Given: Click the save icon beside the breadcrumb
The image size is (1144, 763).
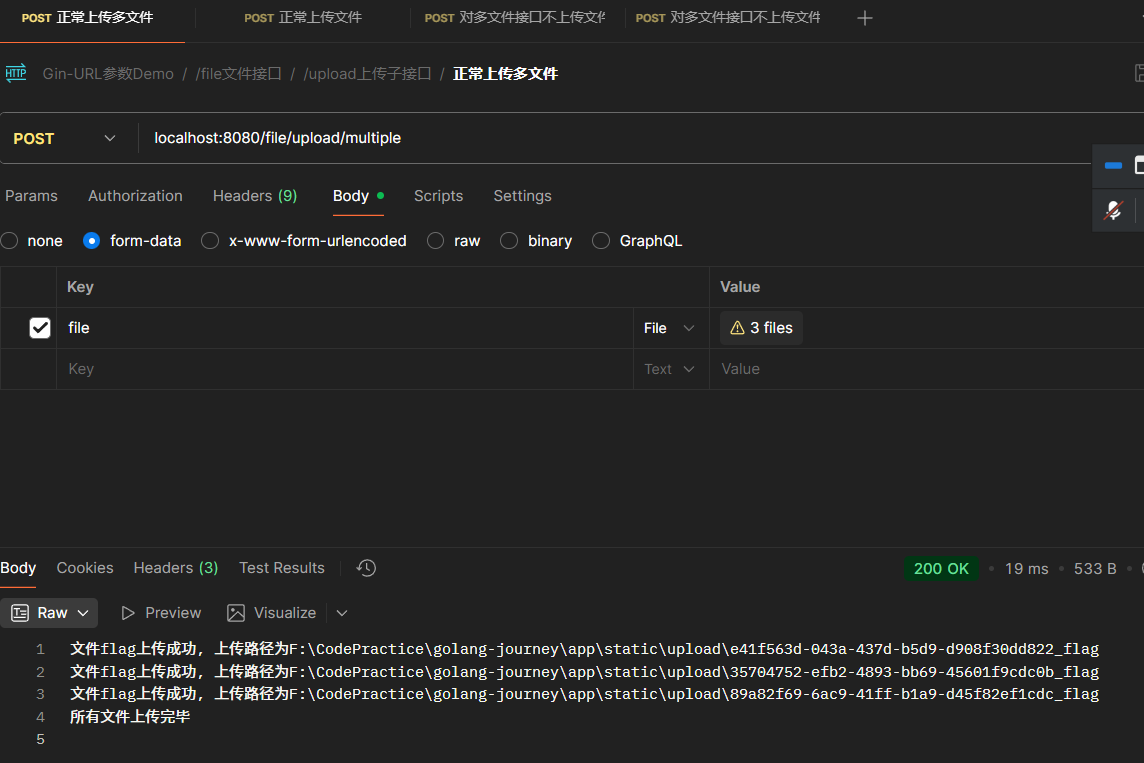Looking at the screenshot, I should click(1138, 73).
